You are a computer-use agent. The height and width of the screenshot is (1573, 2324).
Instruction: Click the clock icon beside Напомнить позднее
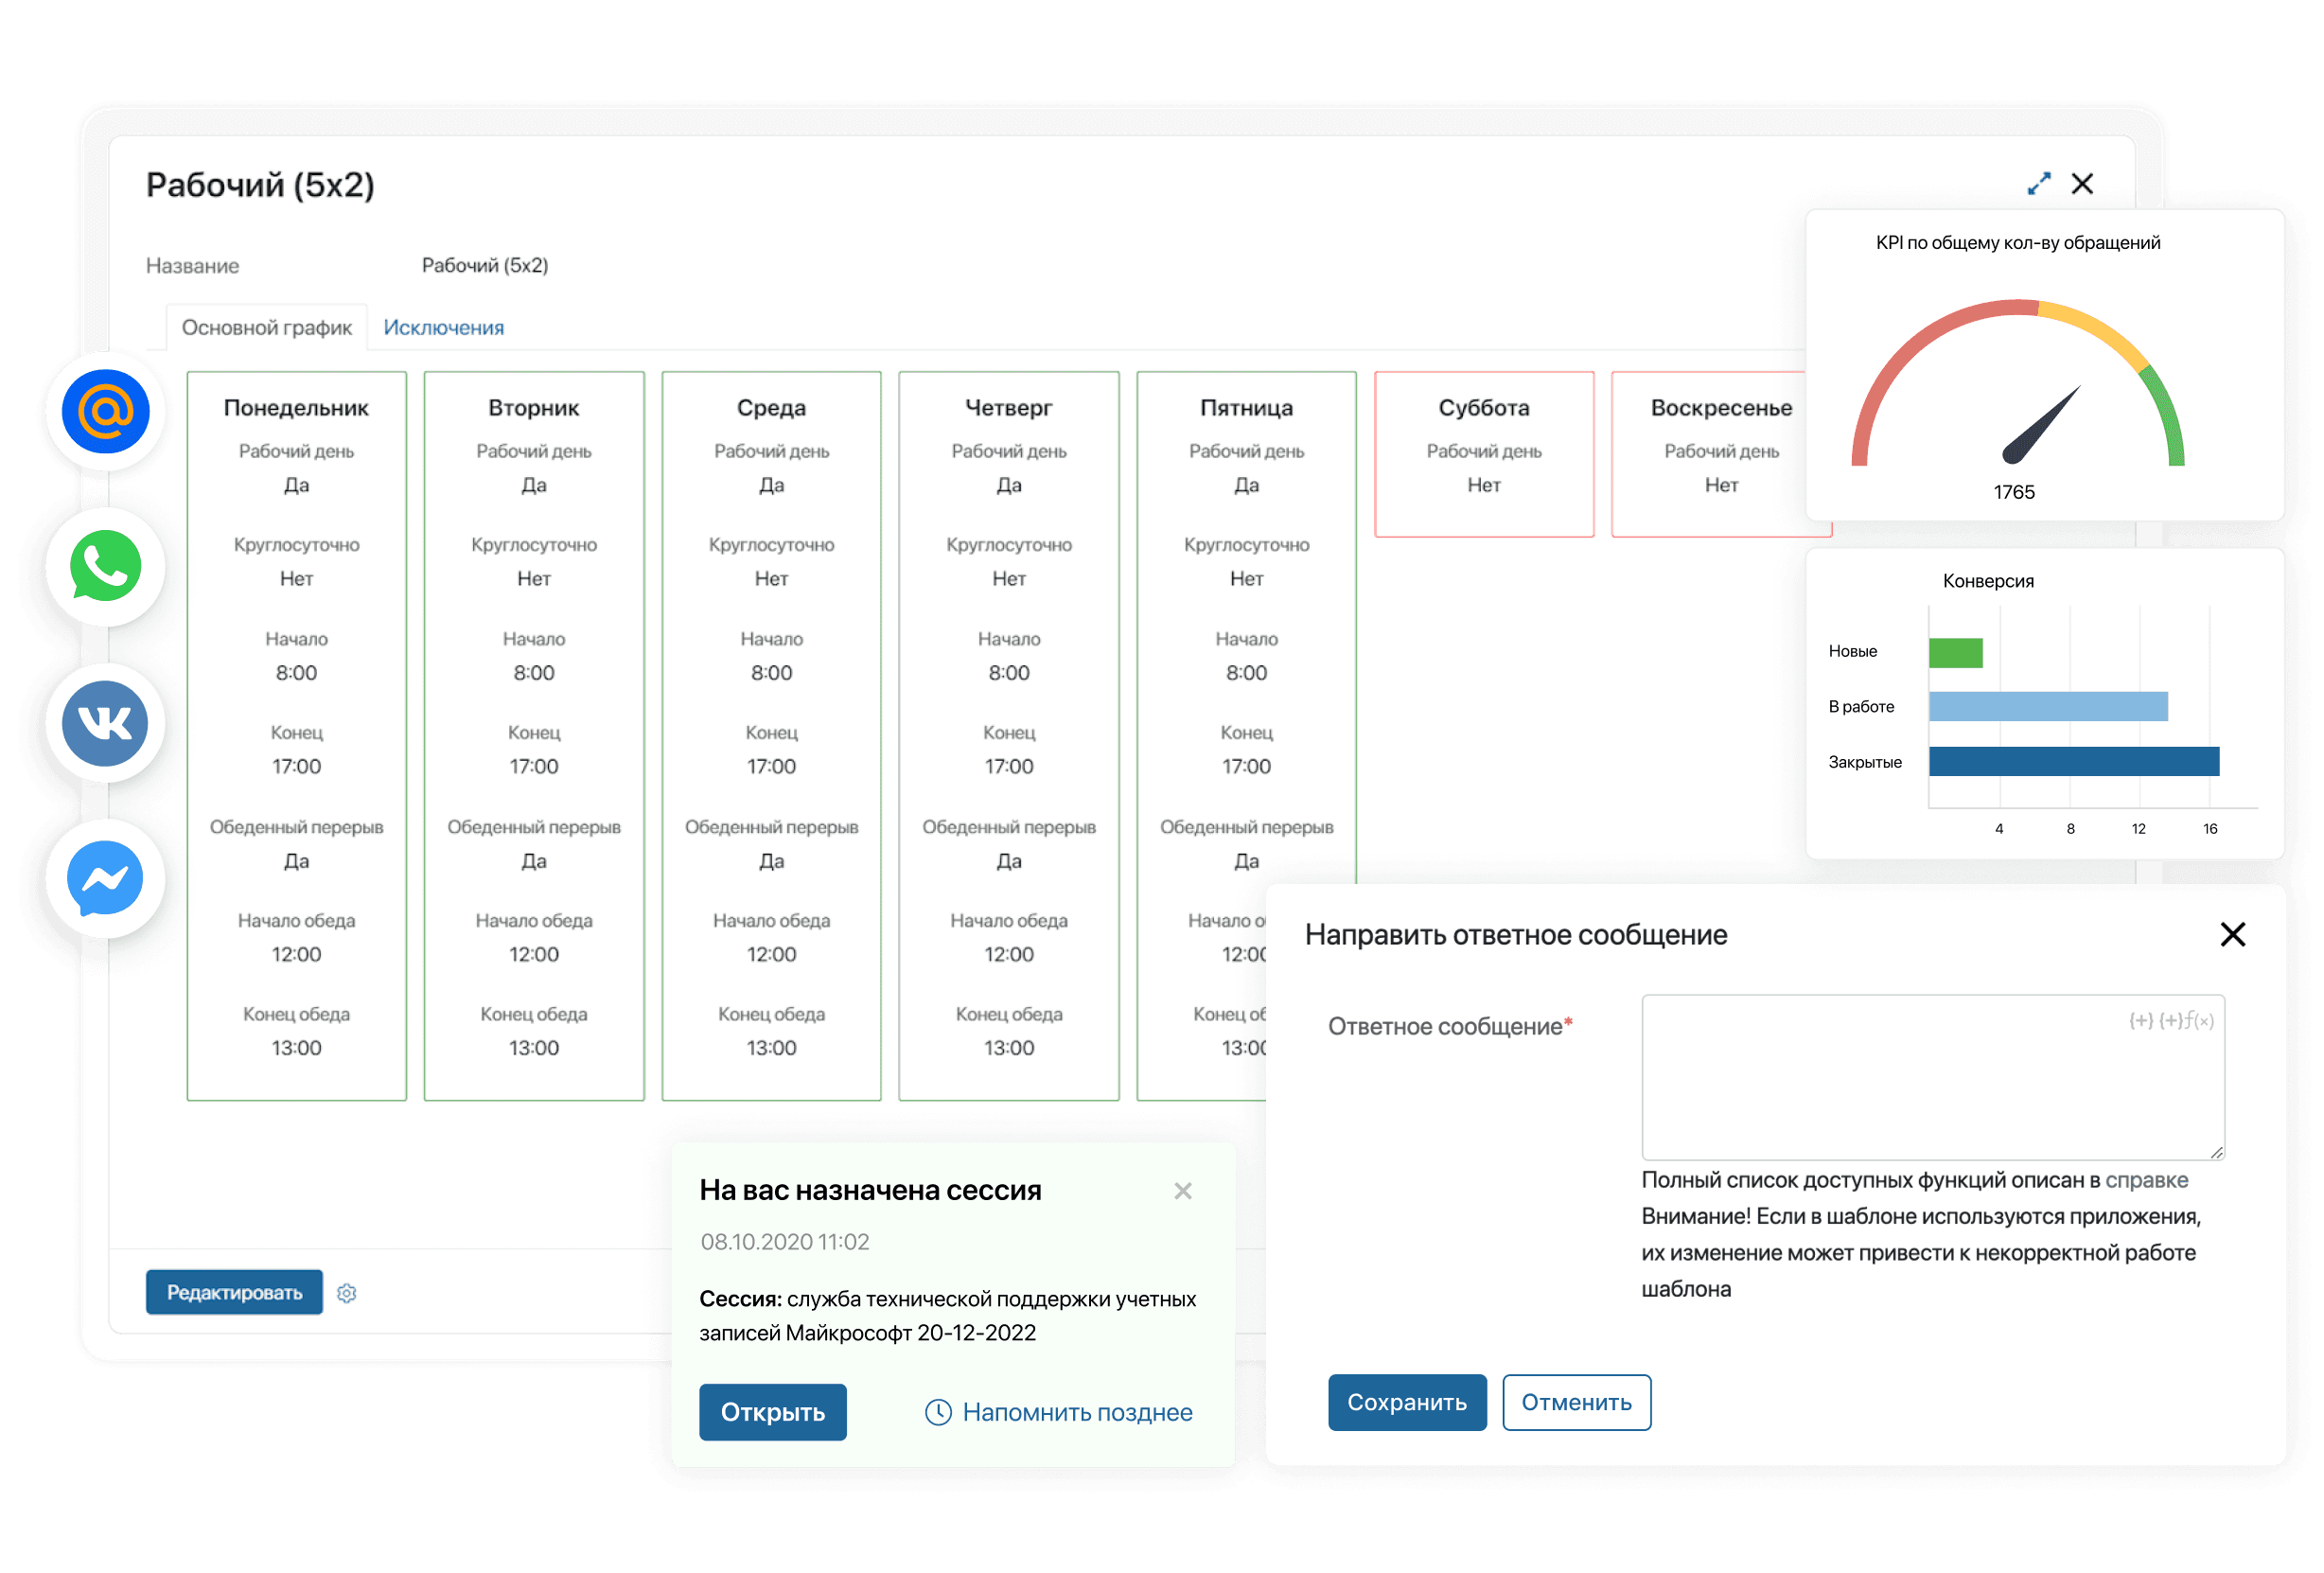[x=938, y=1412]
